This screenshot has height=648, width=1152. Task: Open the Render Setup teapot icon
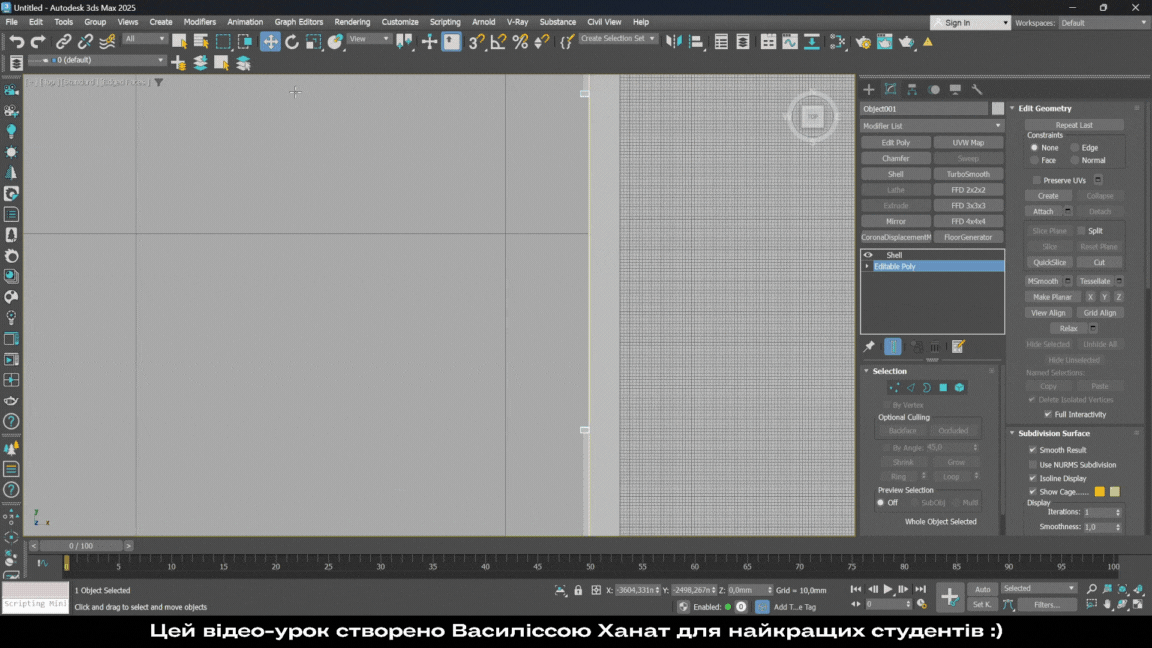point(863,42)
